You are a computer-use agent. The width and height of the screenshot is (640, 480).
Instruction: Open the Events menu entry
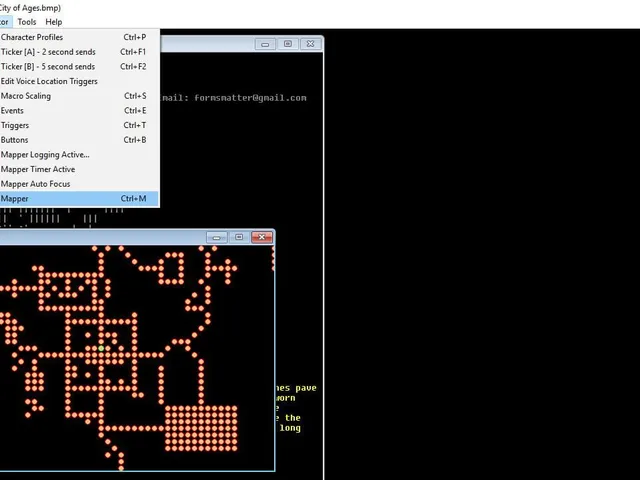coord(80,111)
